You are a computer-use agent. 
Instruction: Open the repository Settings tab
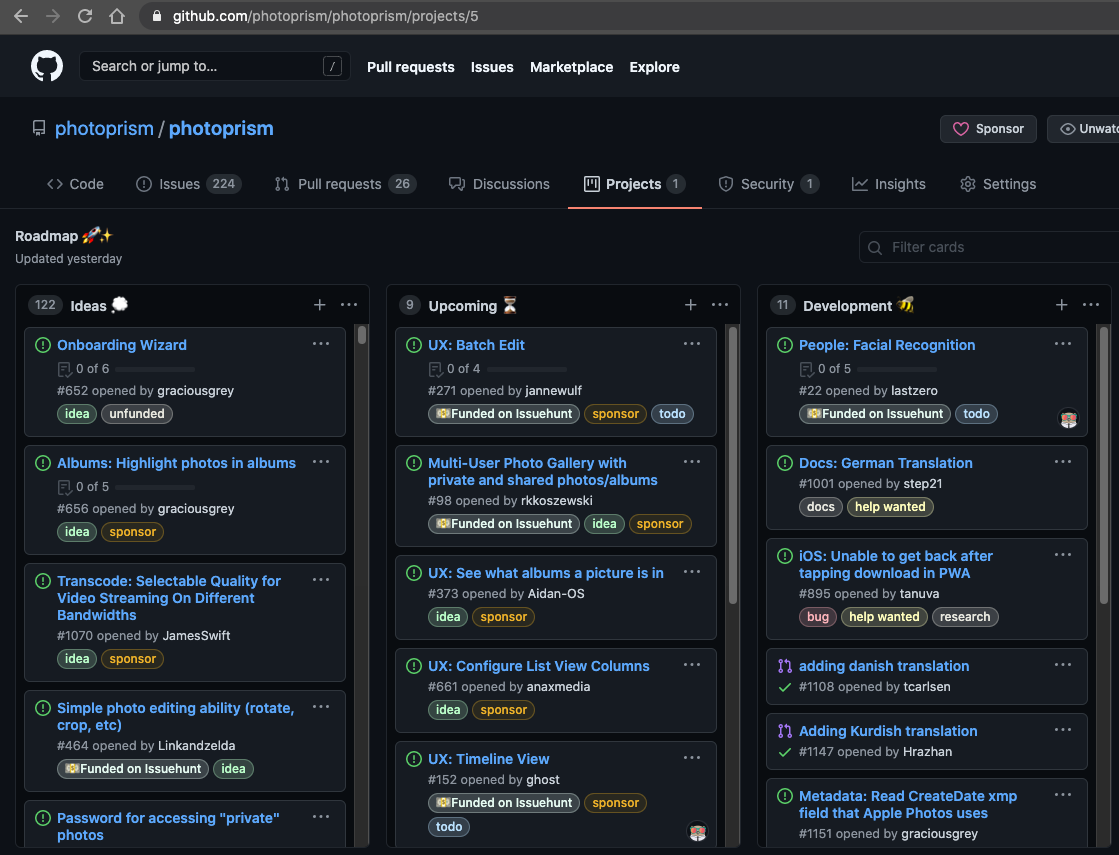[x=998, y=184]
